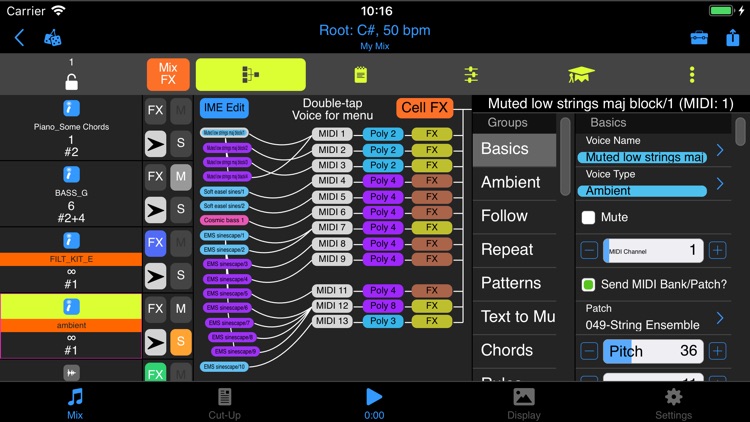Tap info icon for FILT_KIT_E cell

71,241
